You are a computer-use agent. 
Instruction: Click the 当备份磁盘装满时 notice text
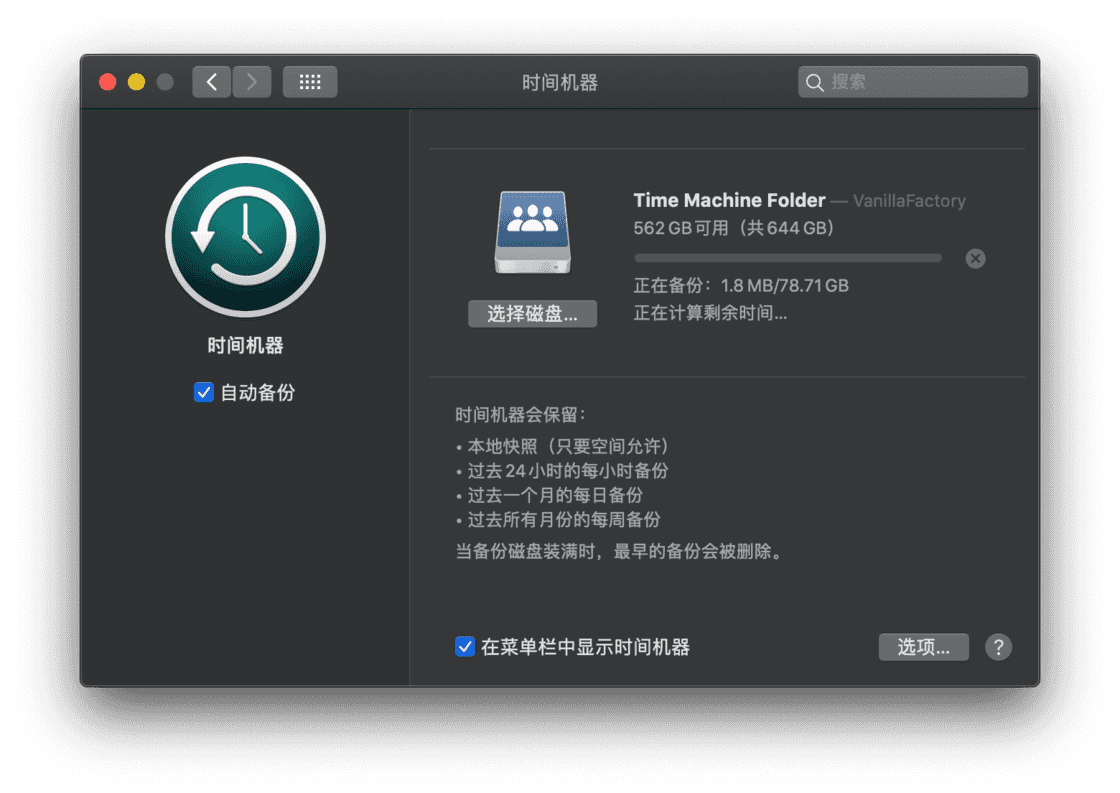pyautogui.click(x=619, y=552)
